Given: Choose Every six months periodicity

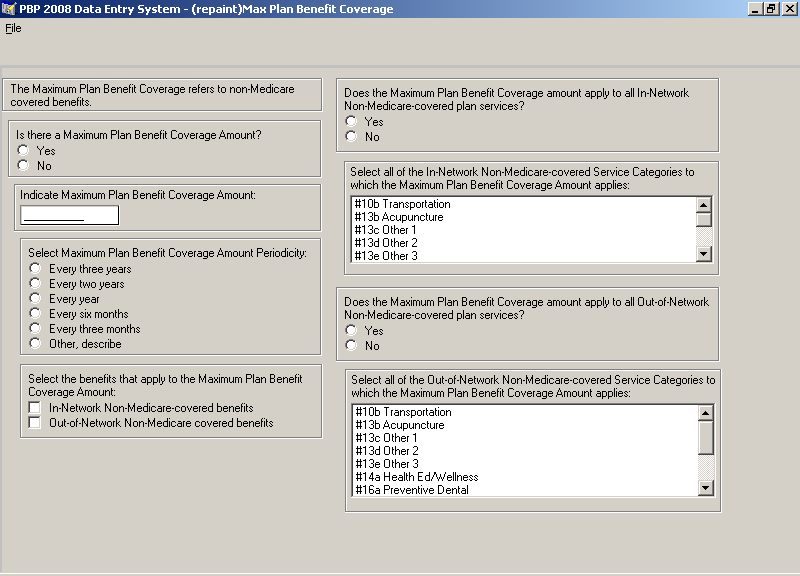Looking at the screenshot, I should pyautogui.click(x=35, y=313).
